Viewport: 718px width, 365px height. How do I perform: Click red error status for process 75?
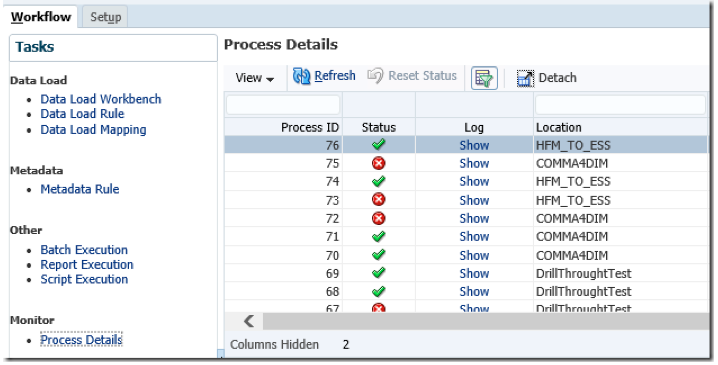(378, 163)
